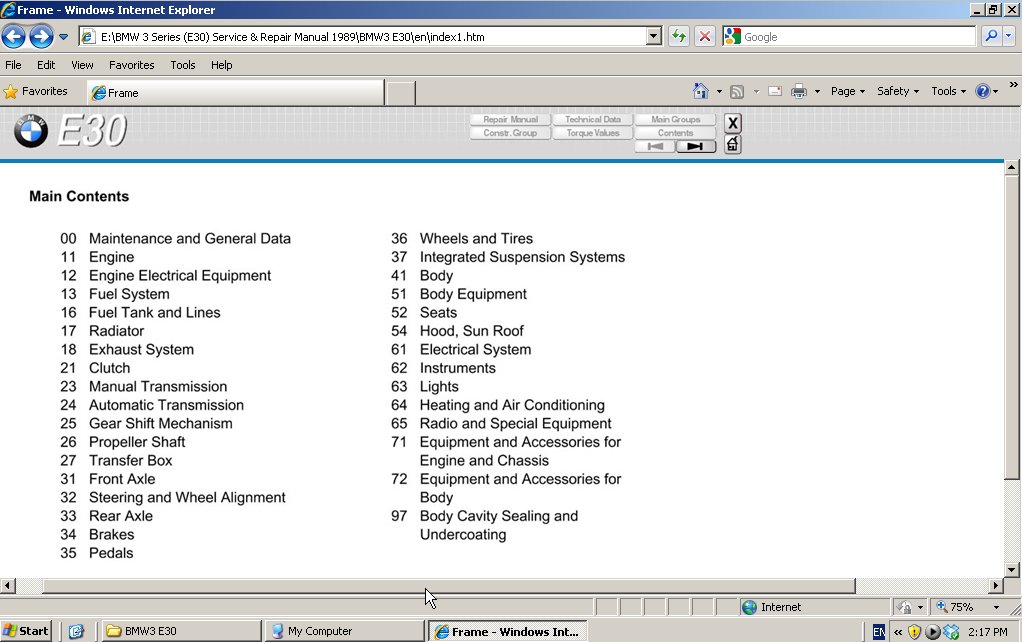Screen dimensions: 1022x642
Task: Click the Stop loading red X icon
Action: [x=705, y=37]
